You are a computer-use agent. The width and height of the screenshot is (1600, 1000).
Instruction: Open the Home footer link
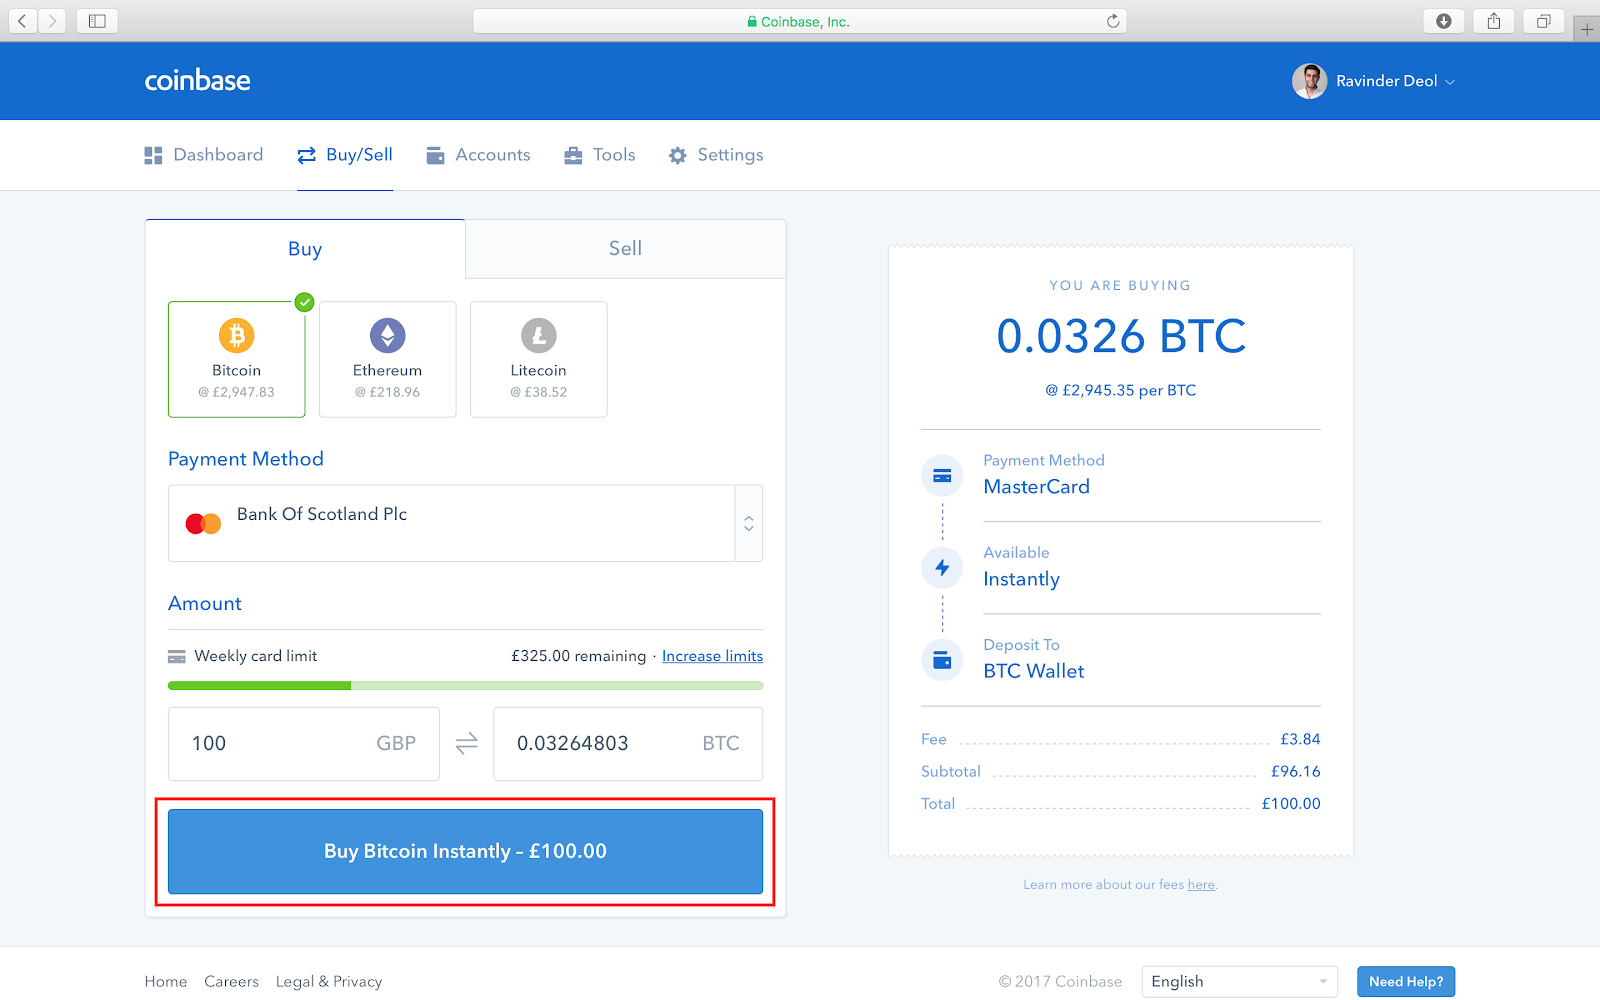coord(166,982)
